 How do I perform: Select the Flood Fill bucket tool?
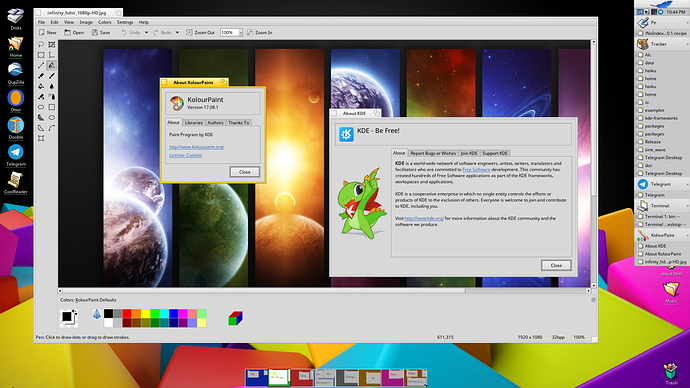41,86
